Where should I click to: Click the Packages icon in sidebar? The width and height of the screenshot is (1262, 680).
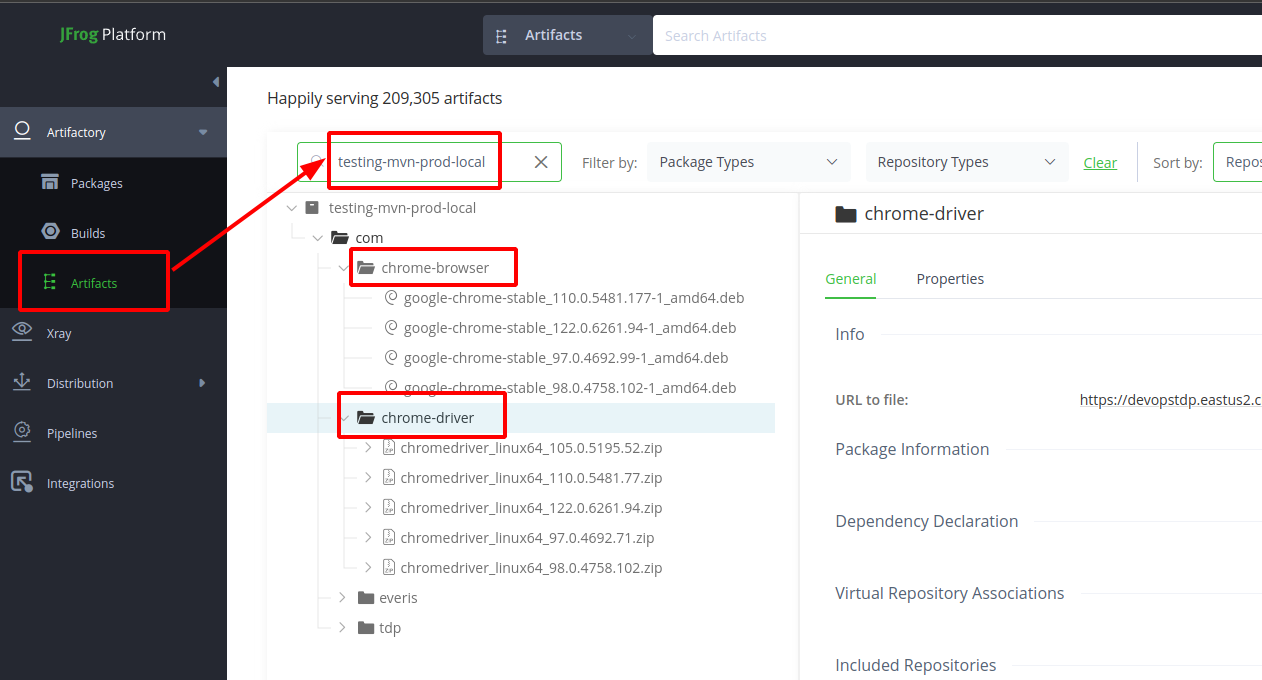[50, 182]
